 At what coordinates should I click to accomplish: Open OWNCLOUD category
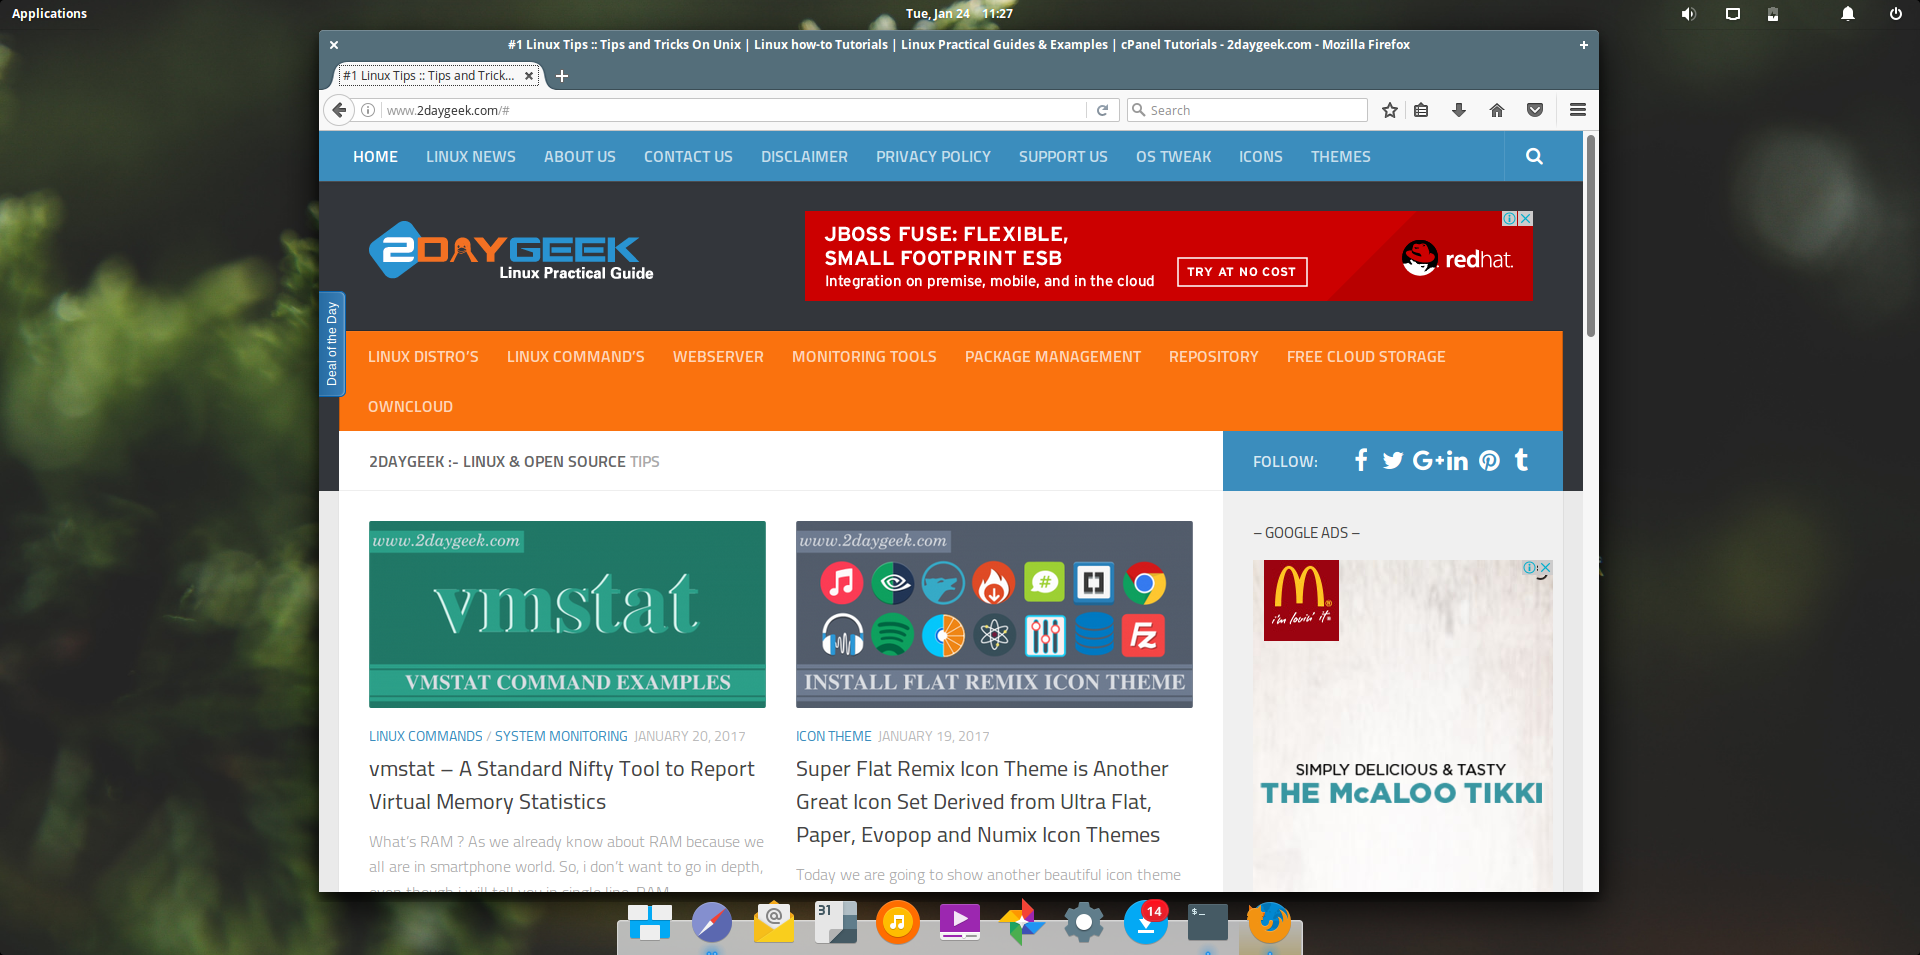click(410, 407)
